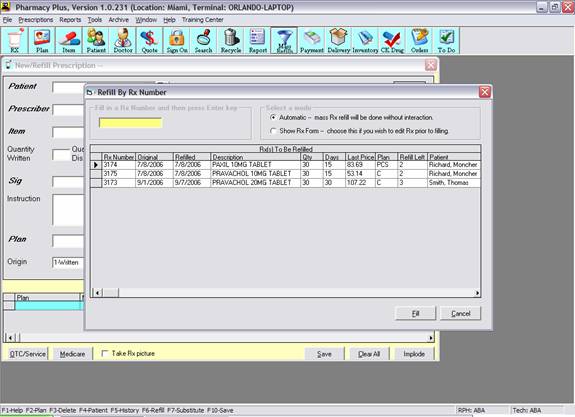
Task: Open the Origin 1-Written dropdown
Action: pyautogui.click(x=68, y=263)
